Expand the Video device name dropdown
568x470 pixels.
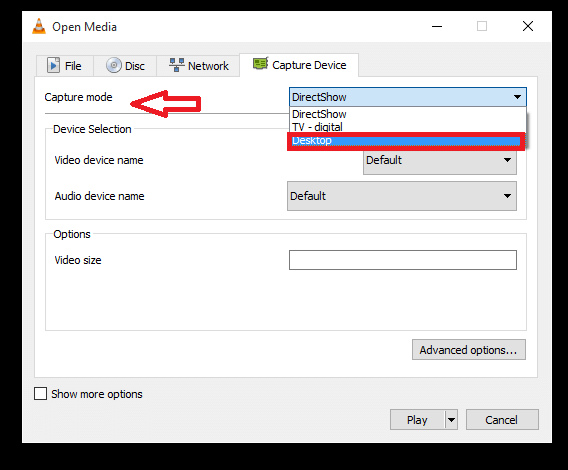pyautogui.click(x=440, y=160)
